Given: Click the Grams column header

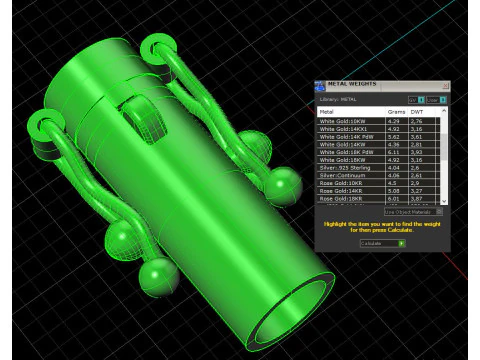Looking at the screenshot, I should [397, 112].
